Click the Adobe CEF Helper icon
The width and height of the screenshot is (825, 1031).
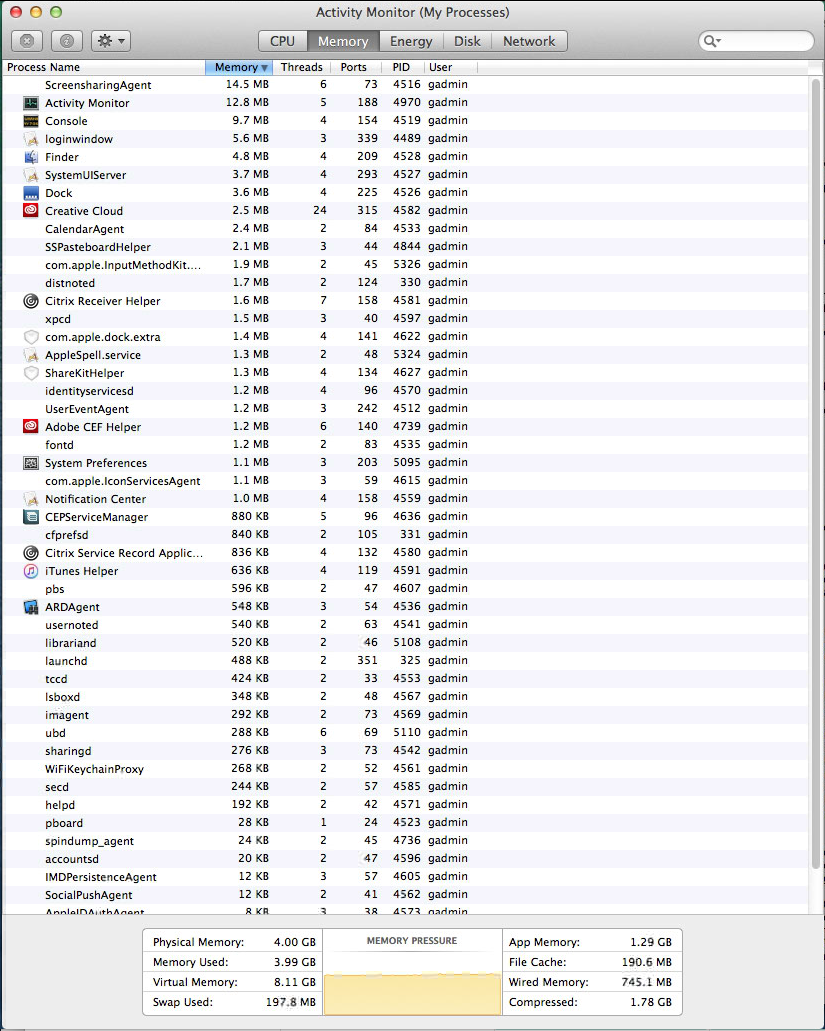point(31,427)
